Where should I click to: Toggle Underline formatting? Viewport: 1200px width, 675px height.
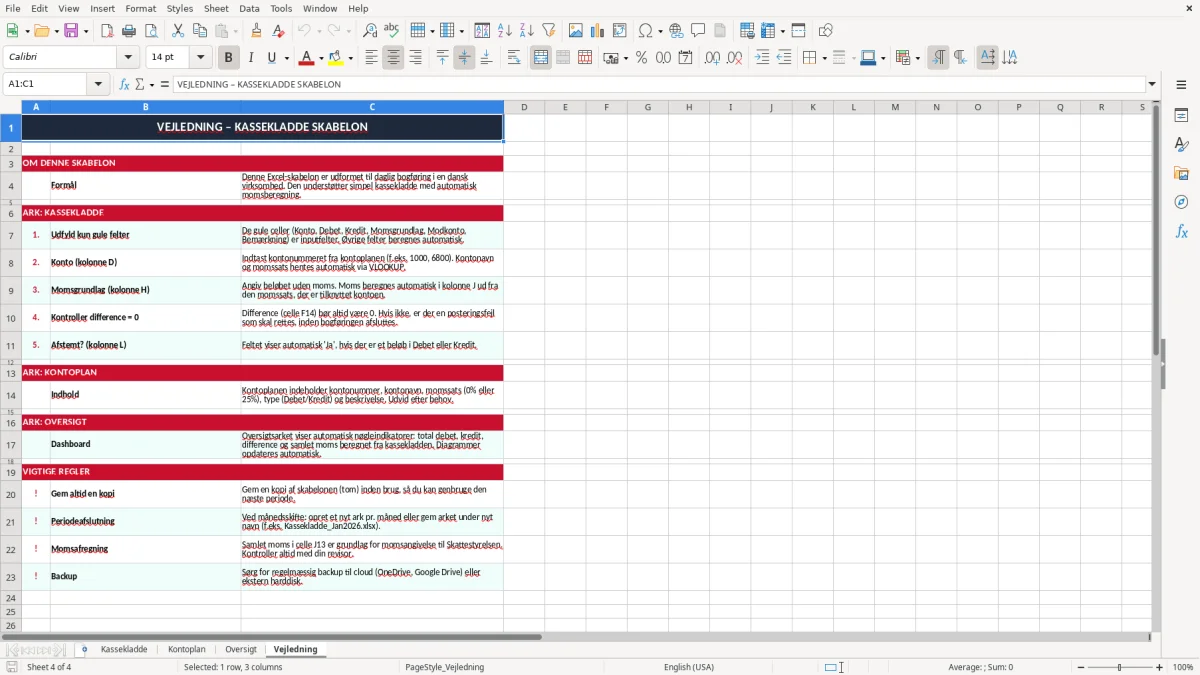[x=272, y=58]
